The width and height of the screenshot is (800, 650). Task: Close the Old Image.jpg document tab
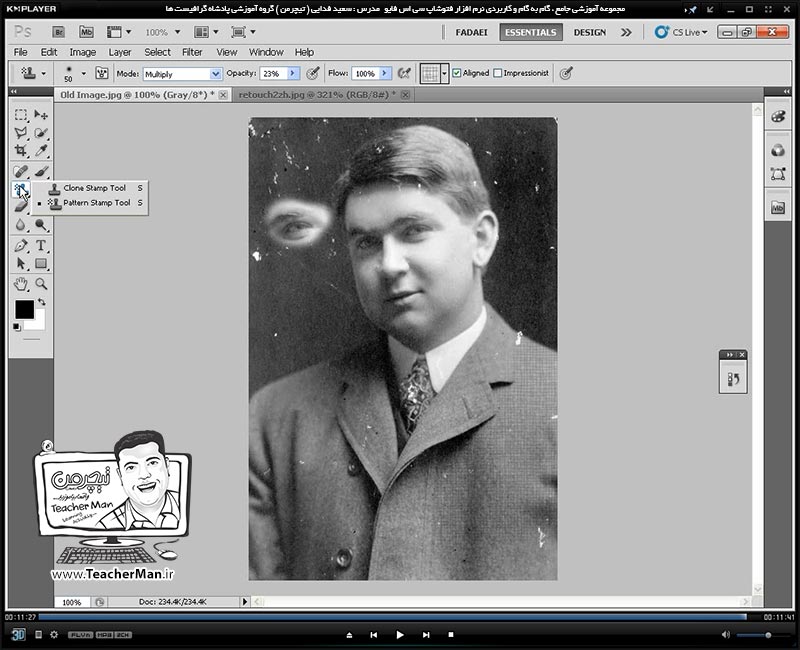(223, 95)
